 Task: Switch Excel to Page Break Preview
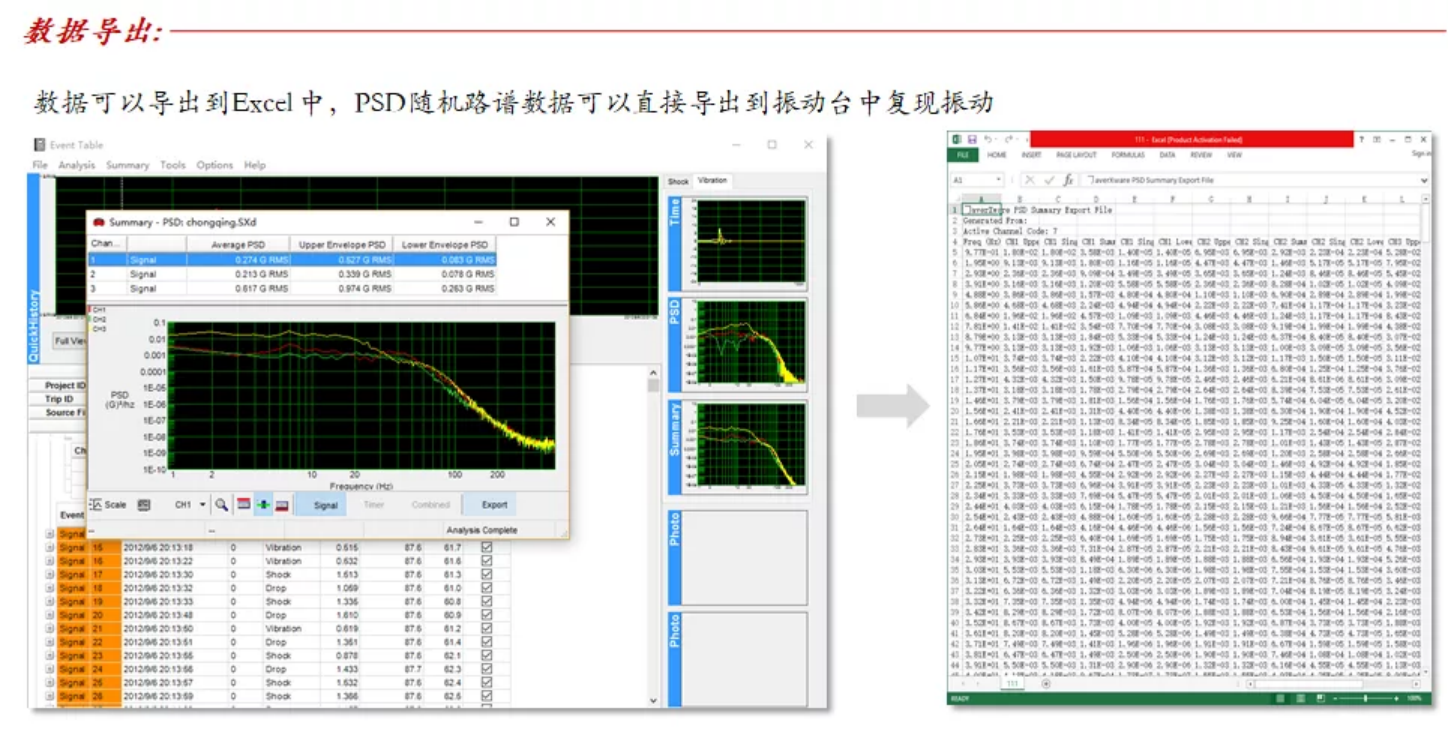coord(1320,698)
